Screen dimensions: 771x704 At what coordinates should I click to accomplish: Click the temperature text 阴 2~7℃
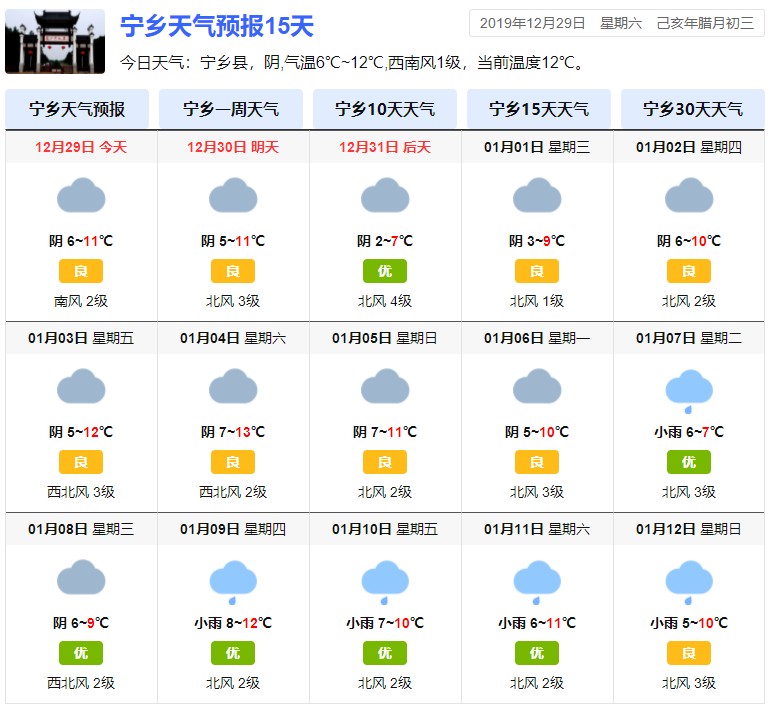pyautogui.click(x=385, y=241)
